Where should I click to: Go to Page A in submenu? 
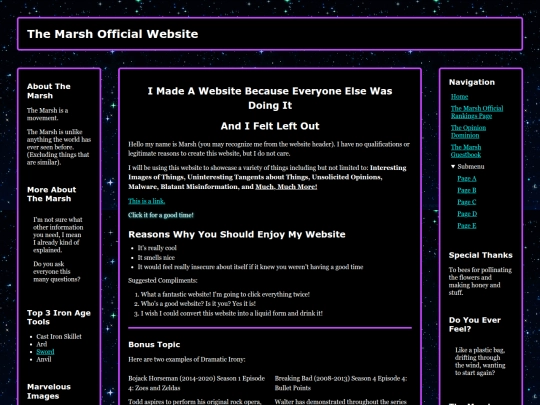[x=467, y=178]
